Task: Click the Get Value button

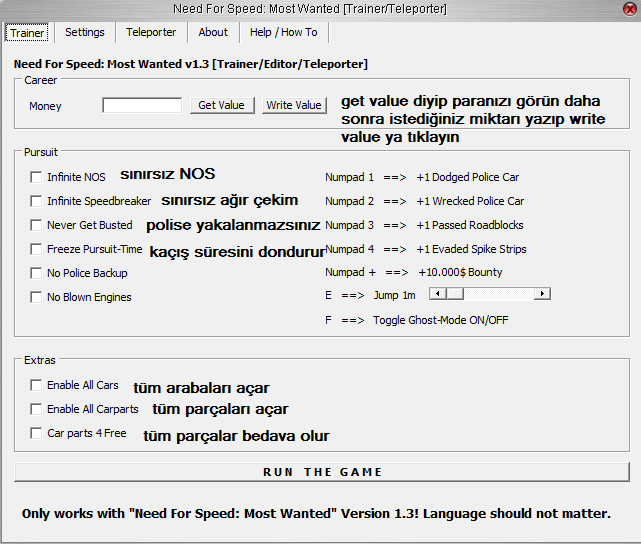Action: (x=222, y=105)
